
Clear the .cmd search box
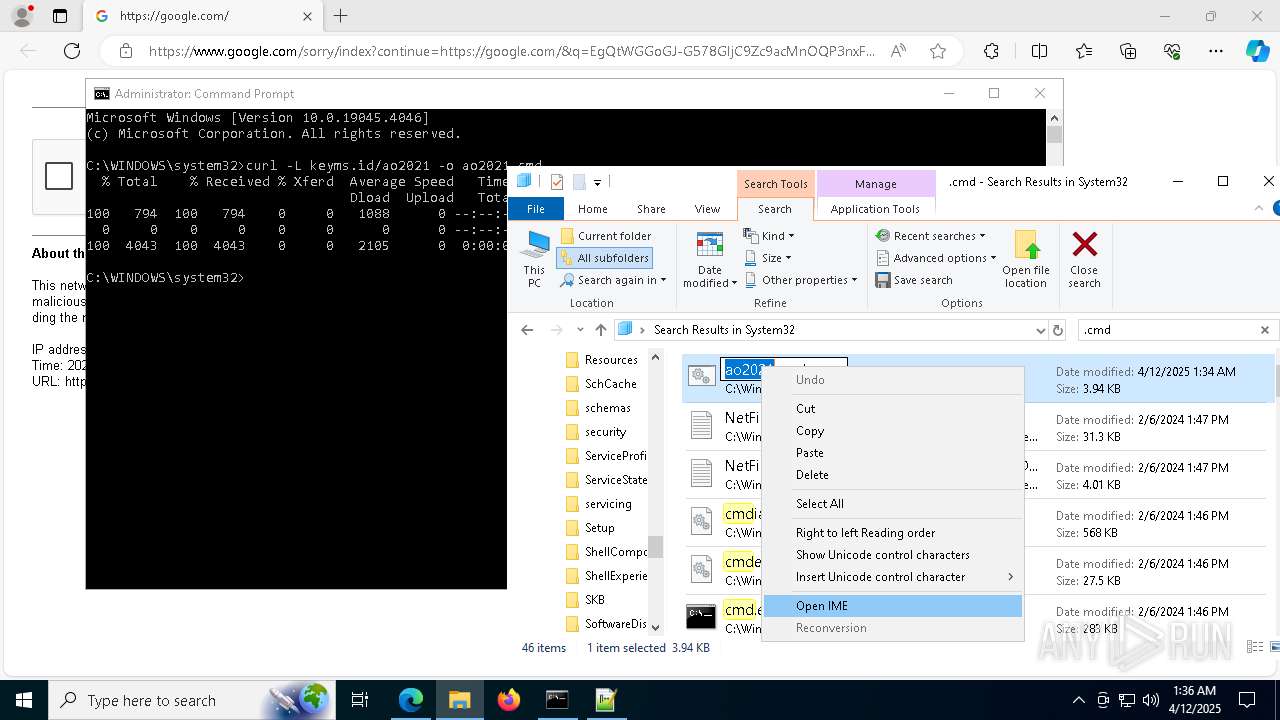click(x=1264, y=330)
